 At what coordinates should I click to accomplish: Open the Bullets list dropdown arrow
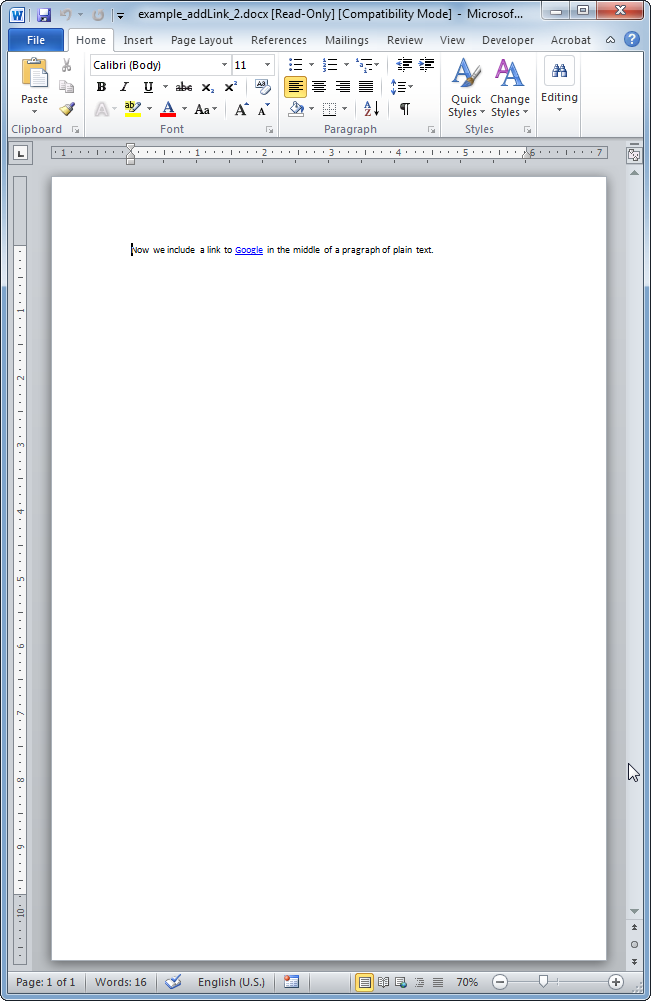[311, 64]
